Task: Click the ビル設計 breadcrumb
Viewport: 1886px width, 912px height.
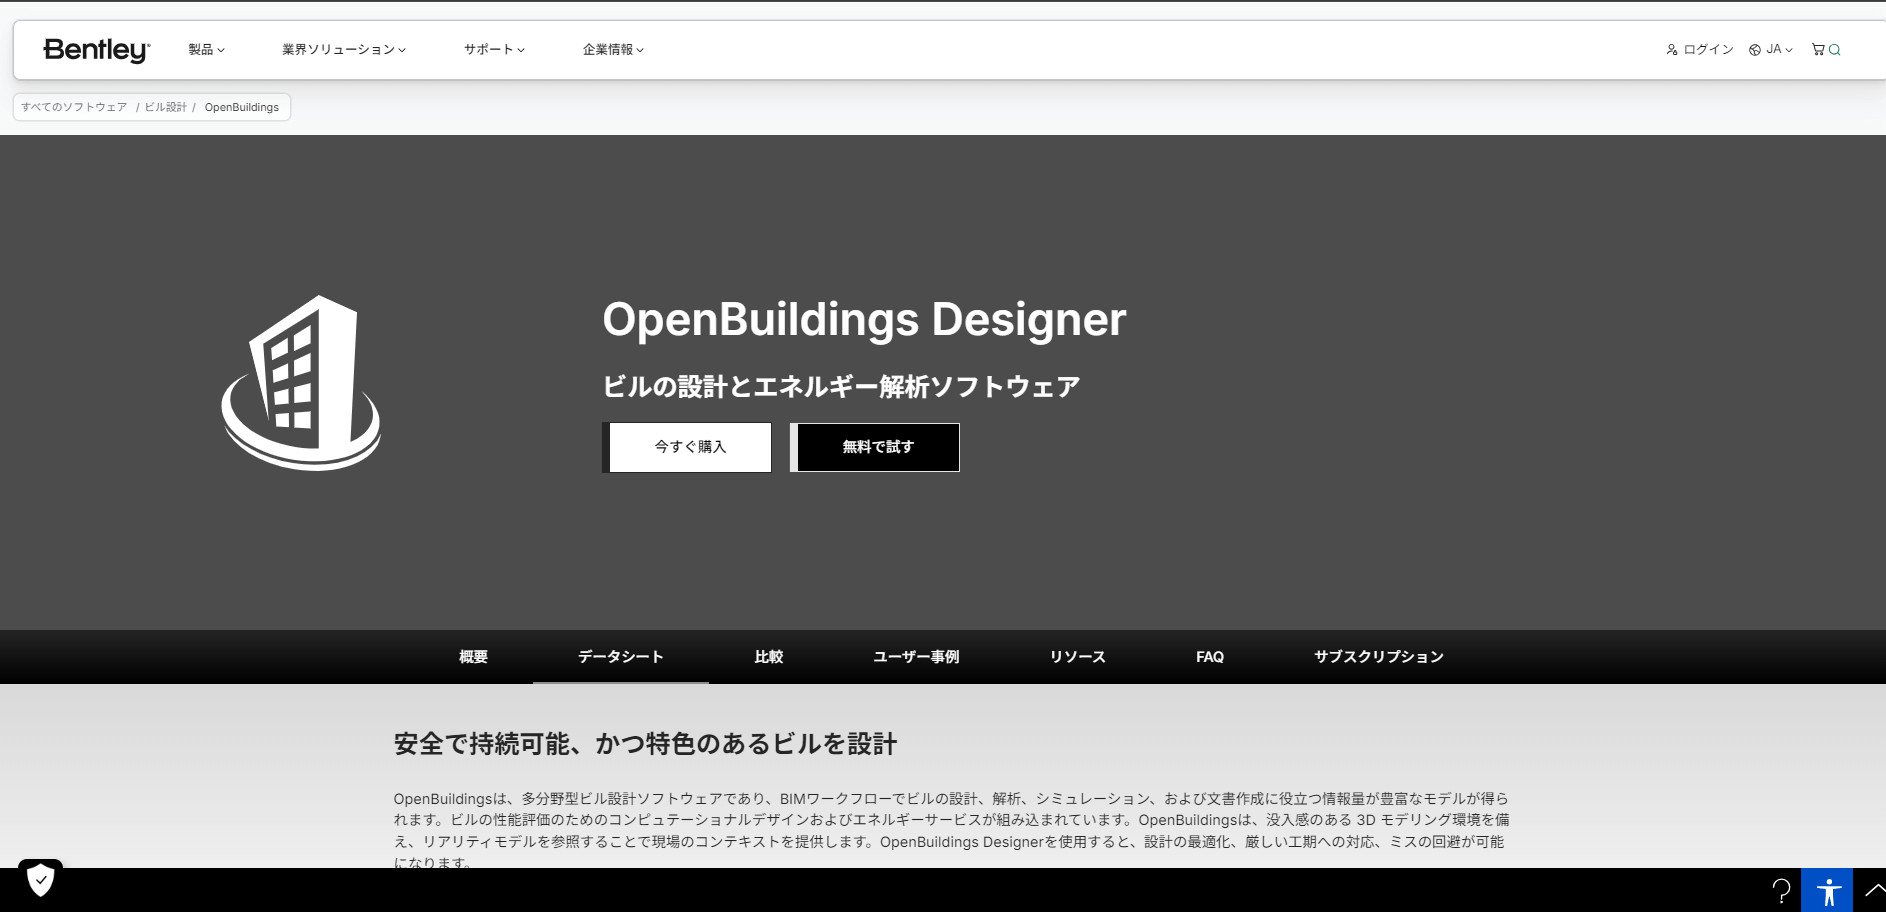Action: pos(166,107)
